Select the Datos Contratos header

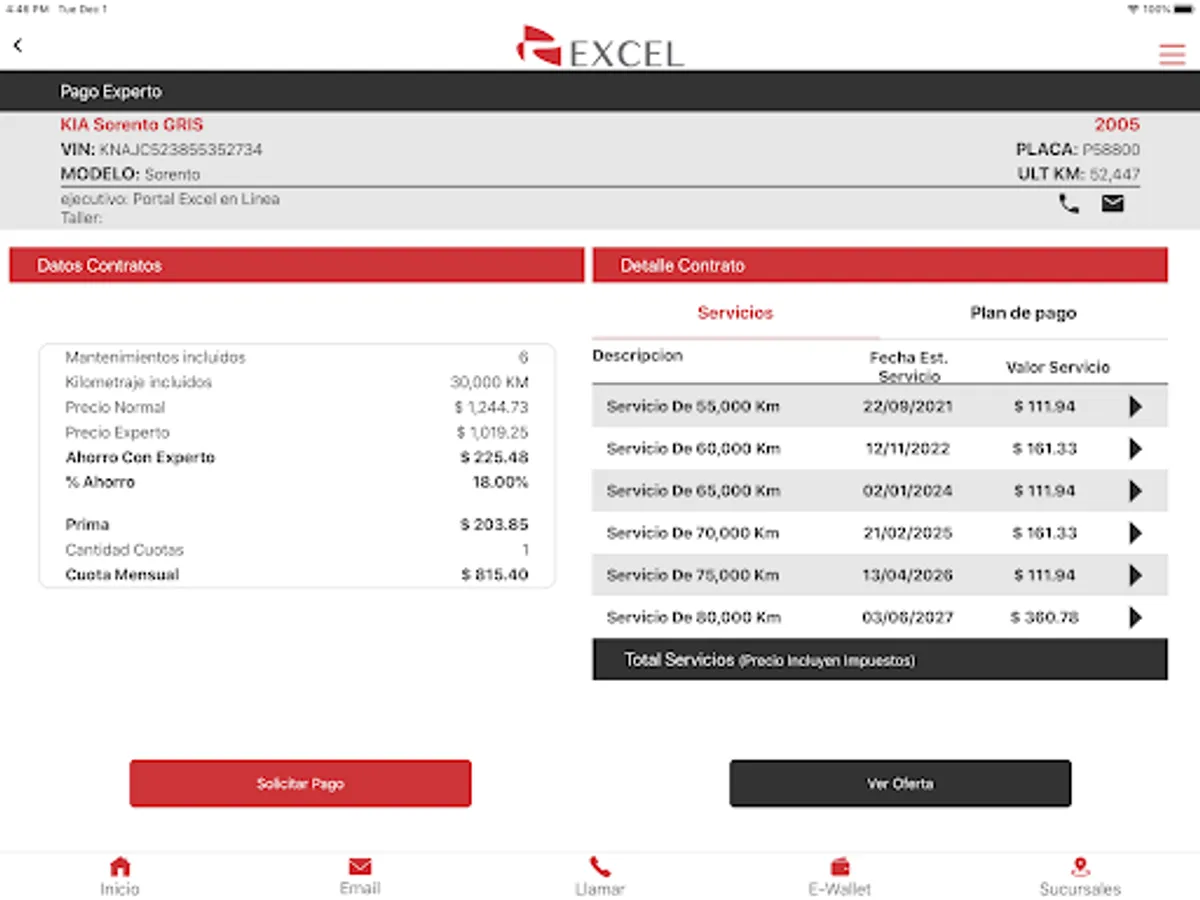tap(296, 266)
